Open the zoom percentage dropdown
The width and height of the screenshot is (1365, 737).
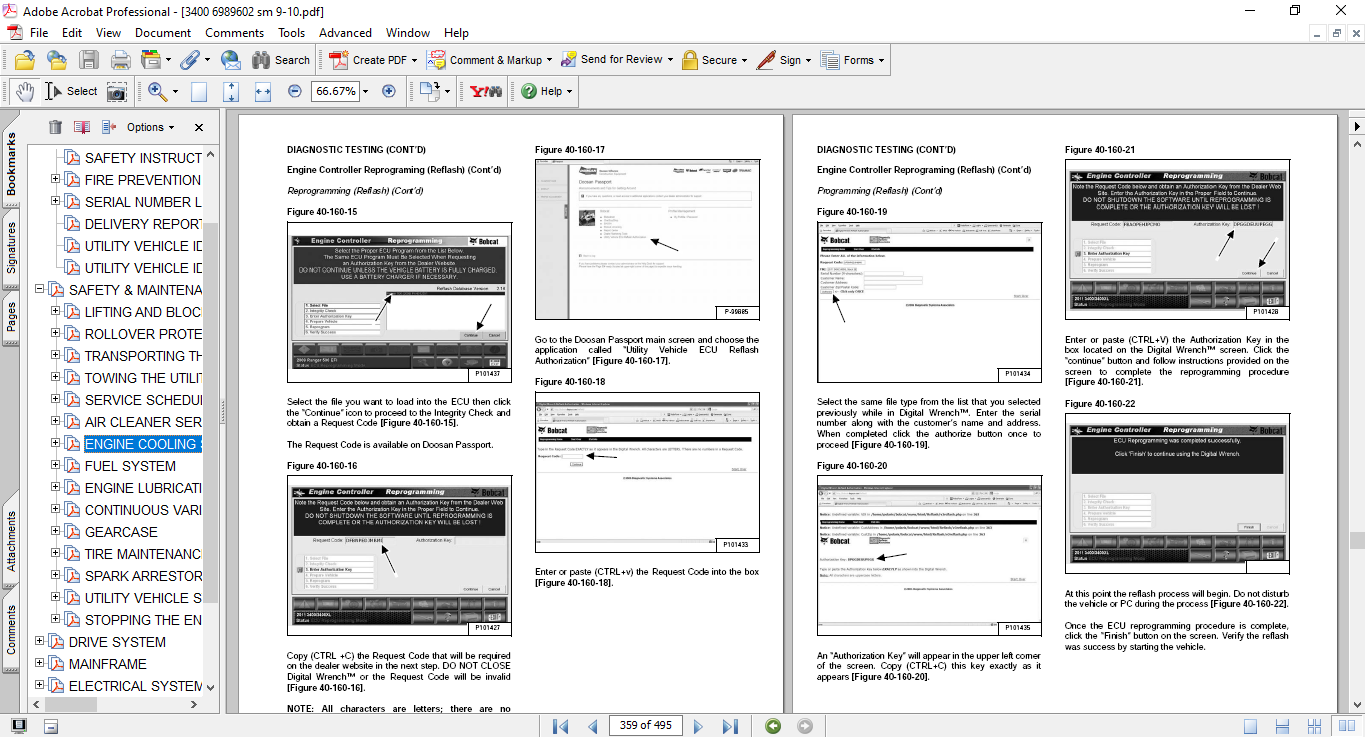[366, 91]
